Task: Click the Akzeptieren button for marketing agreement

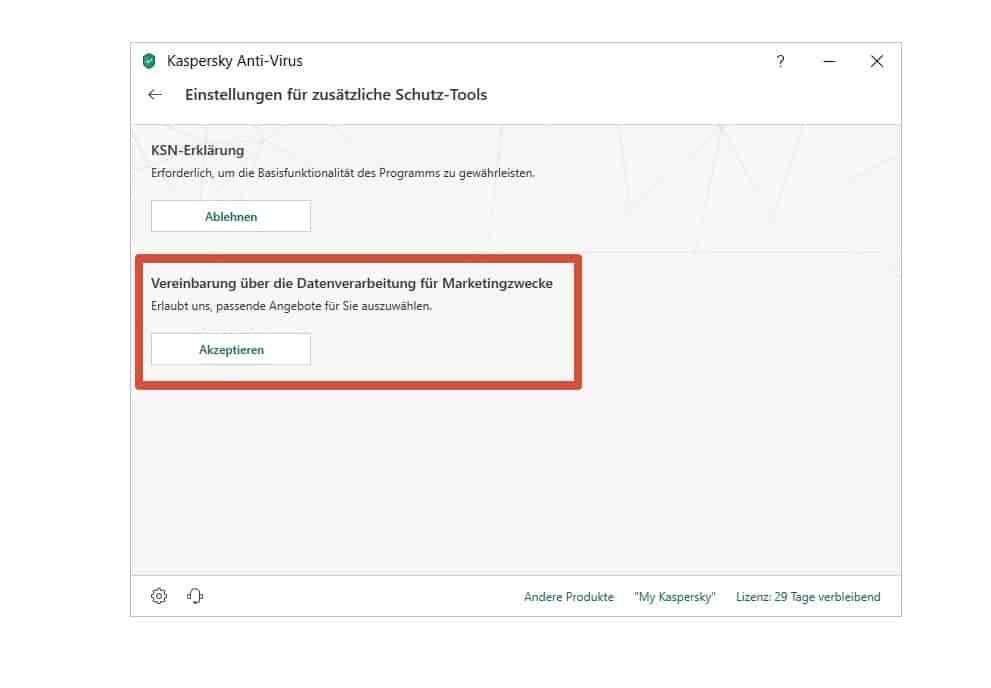Action: coord(231,349)
